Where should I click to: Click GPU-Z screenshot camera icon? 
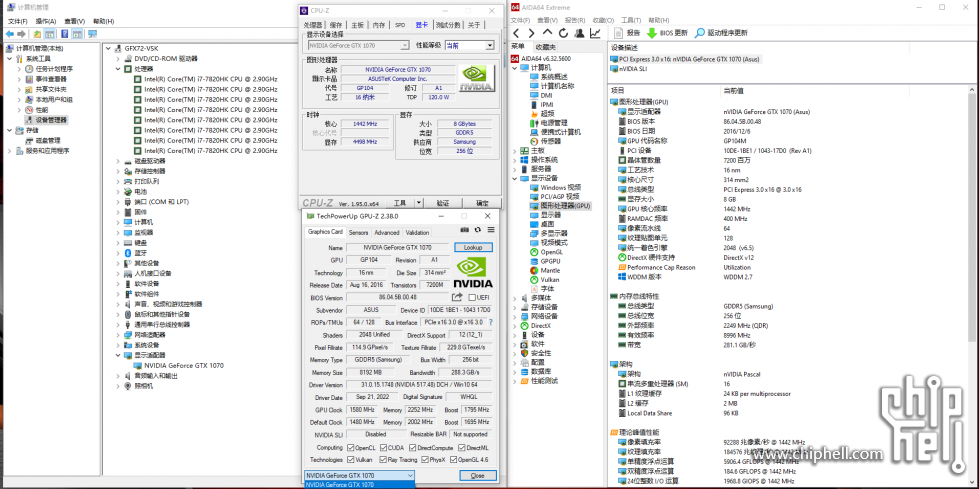pos(465,230)
